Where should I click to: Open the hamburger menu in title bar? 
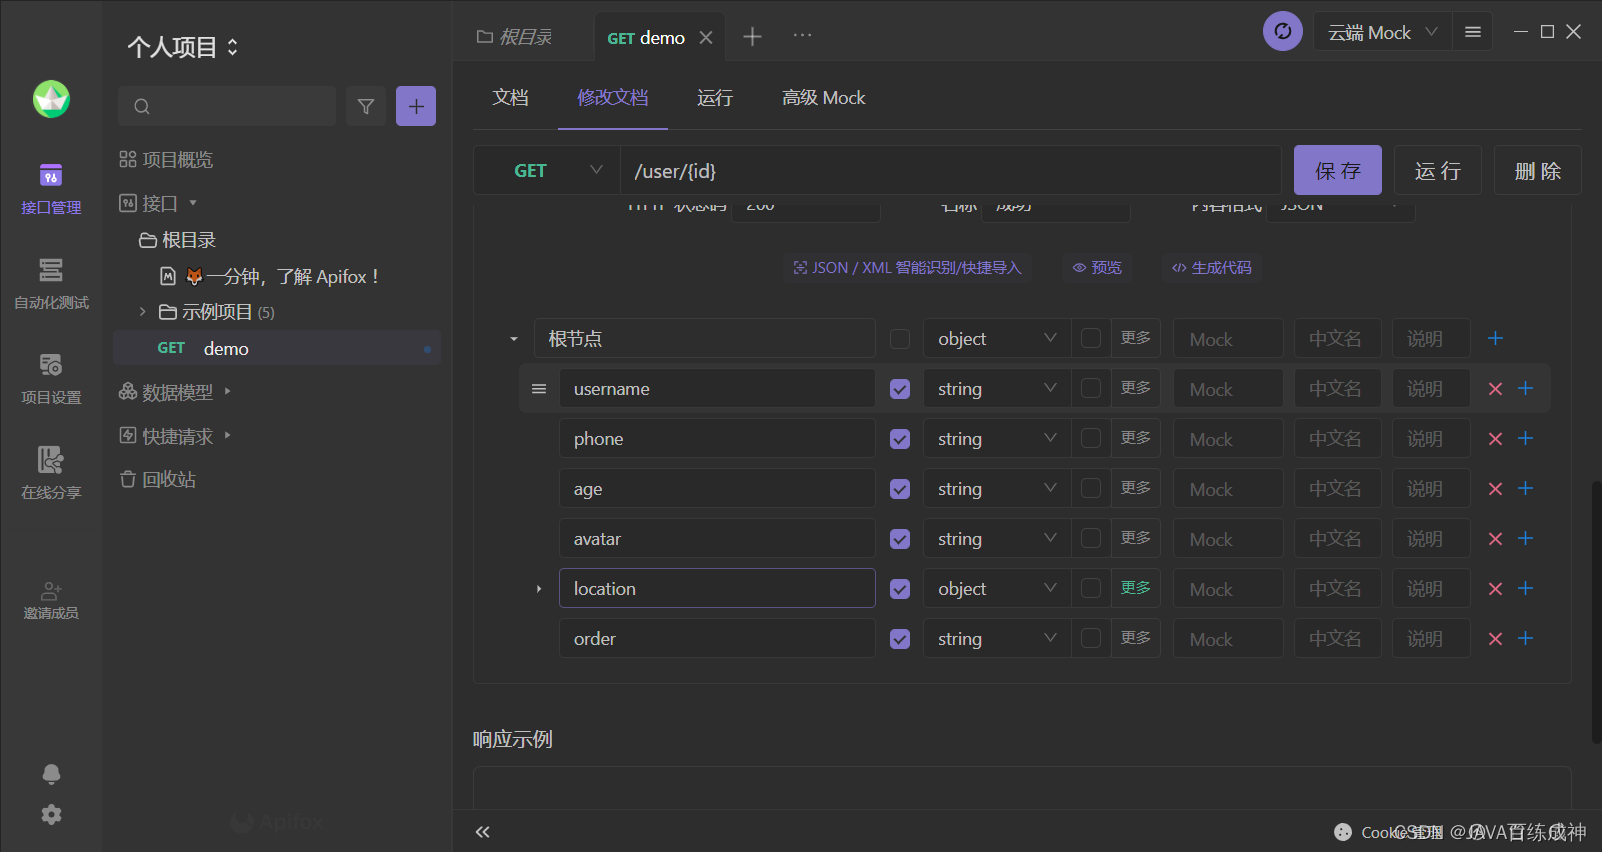(x=1473, y=32)
